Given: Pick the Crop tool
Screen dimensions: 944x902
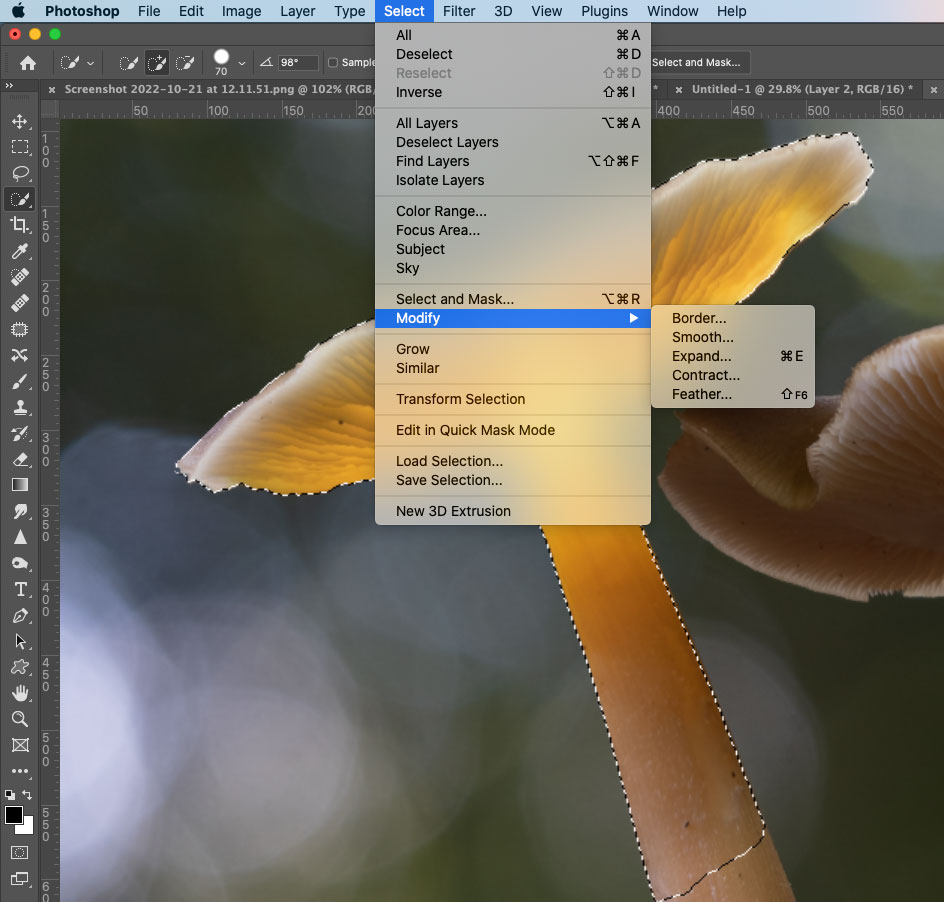Looking at the screenshot, I should [19, 225].
